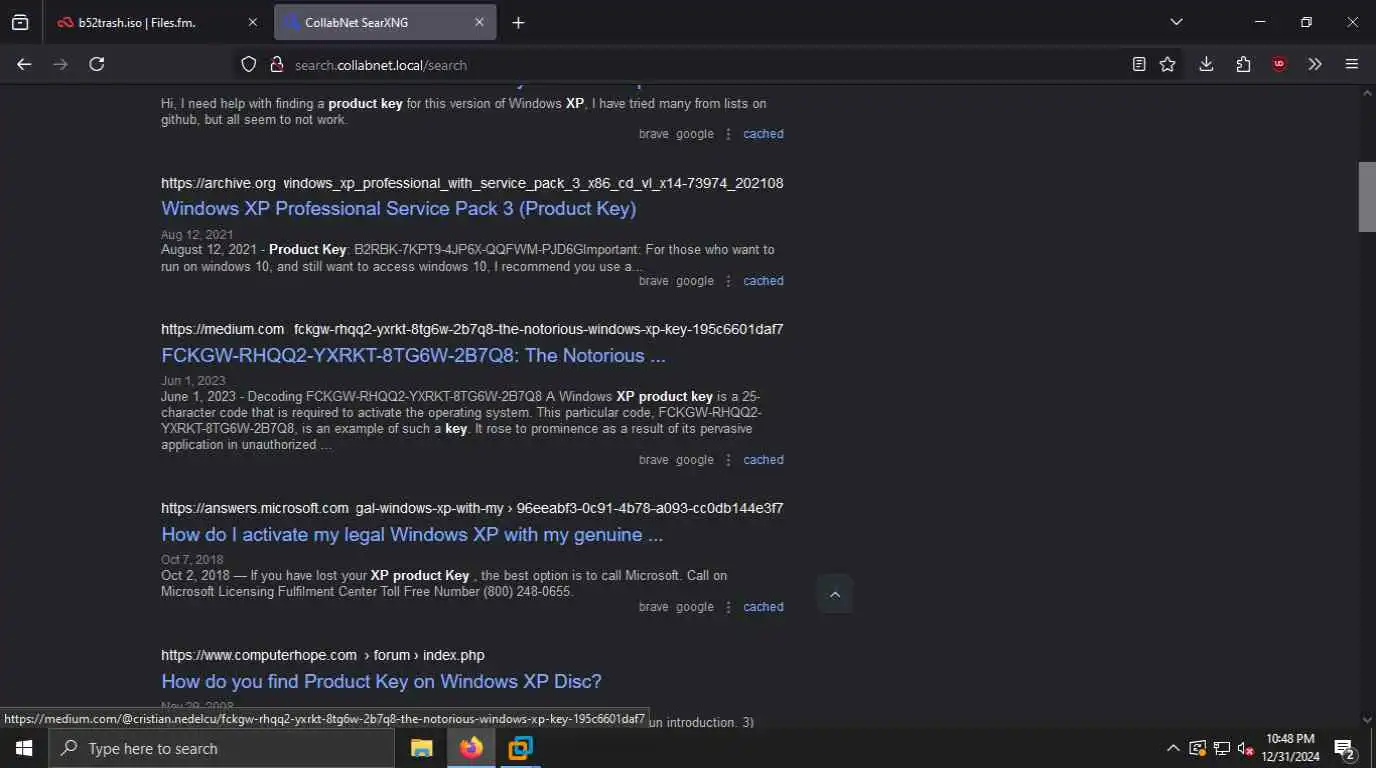Open network status tray icon
Image resolution: width=1376 pixels, height=768 pixels.
[1221, 748]
